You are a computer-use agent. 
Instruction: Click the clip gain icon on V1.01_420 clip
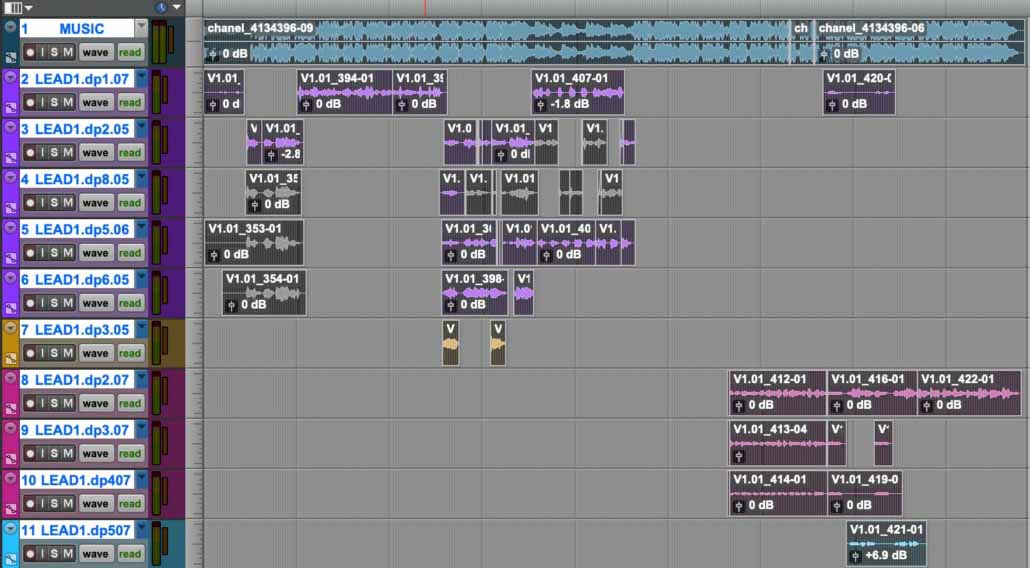tap(832, 104)
